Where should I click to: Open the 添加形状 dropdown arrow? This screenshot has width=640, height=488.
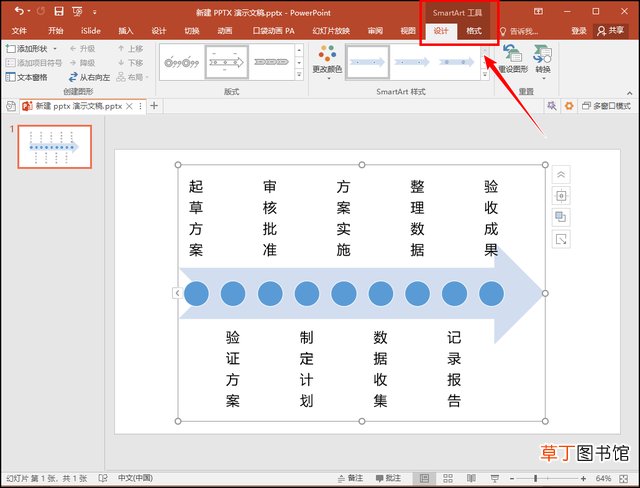pyautogui.click(x=55, y=49)
